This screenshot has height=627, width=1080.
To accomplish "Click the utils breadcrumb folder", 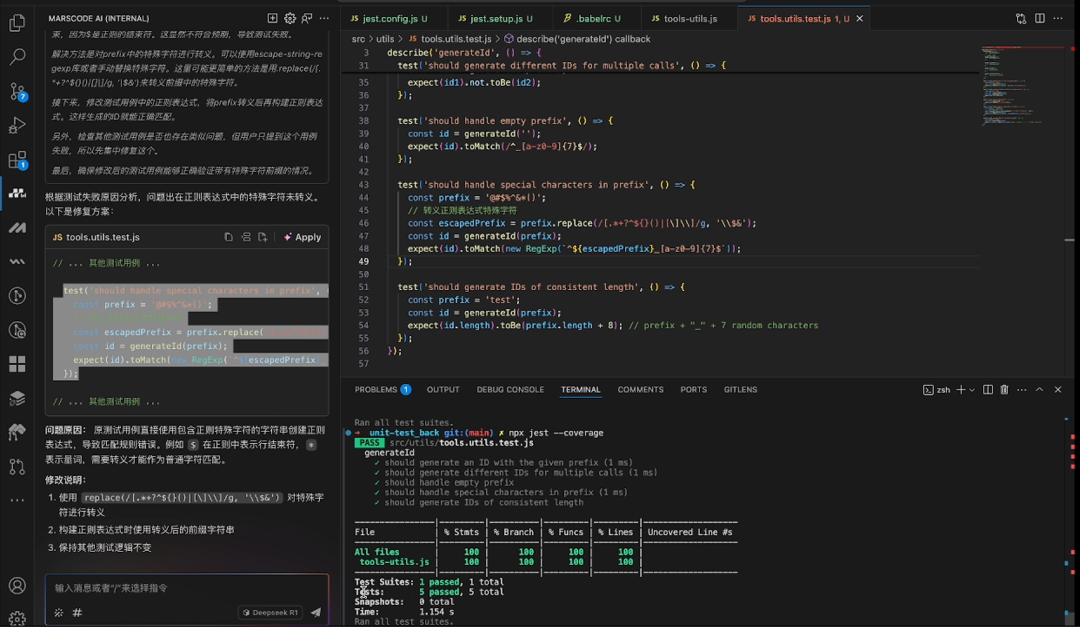I will [385, 39].
